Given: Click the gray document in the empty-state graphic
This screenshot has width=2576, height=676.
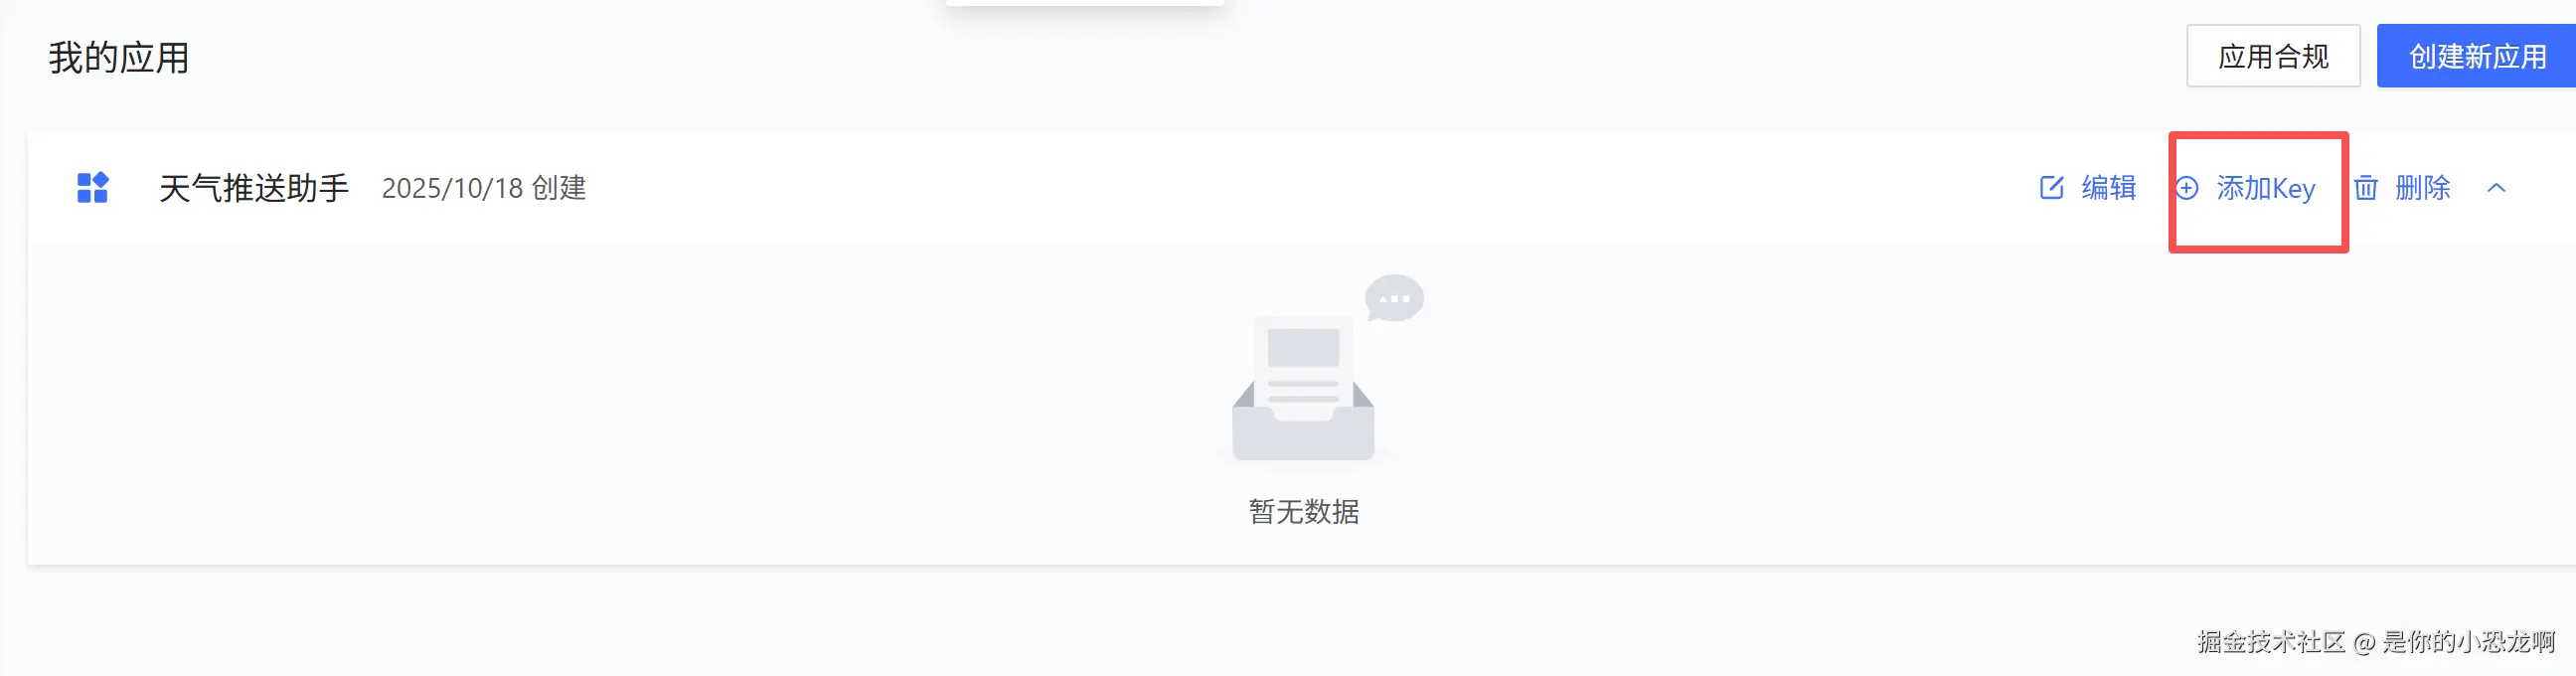Looking at the screenshot, I should (1303, 365).
